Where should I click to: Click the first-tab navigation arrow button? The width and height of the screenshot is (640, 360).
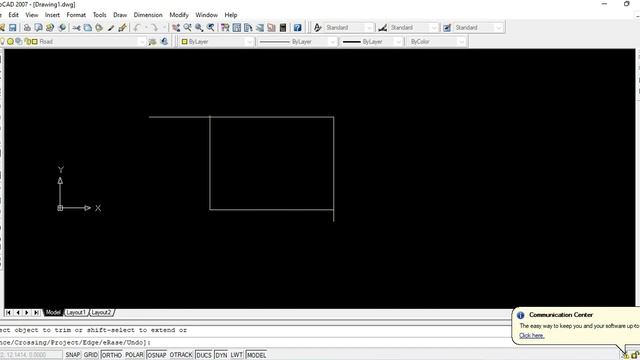[8, 313]
